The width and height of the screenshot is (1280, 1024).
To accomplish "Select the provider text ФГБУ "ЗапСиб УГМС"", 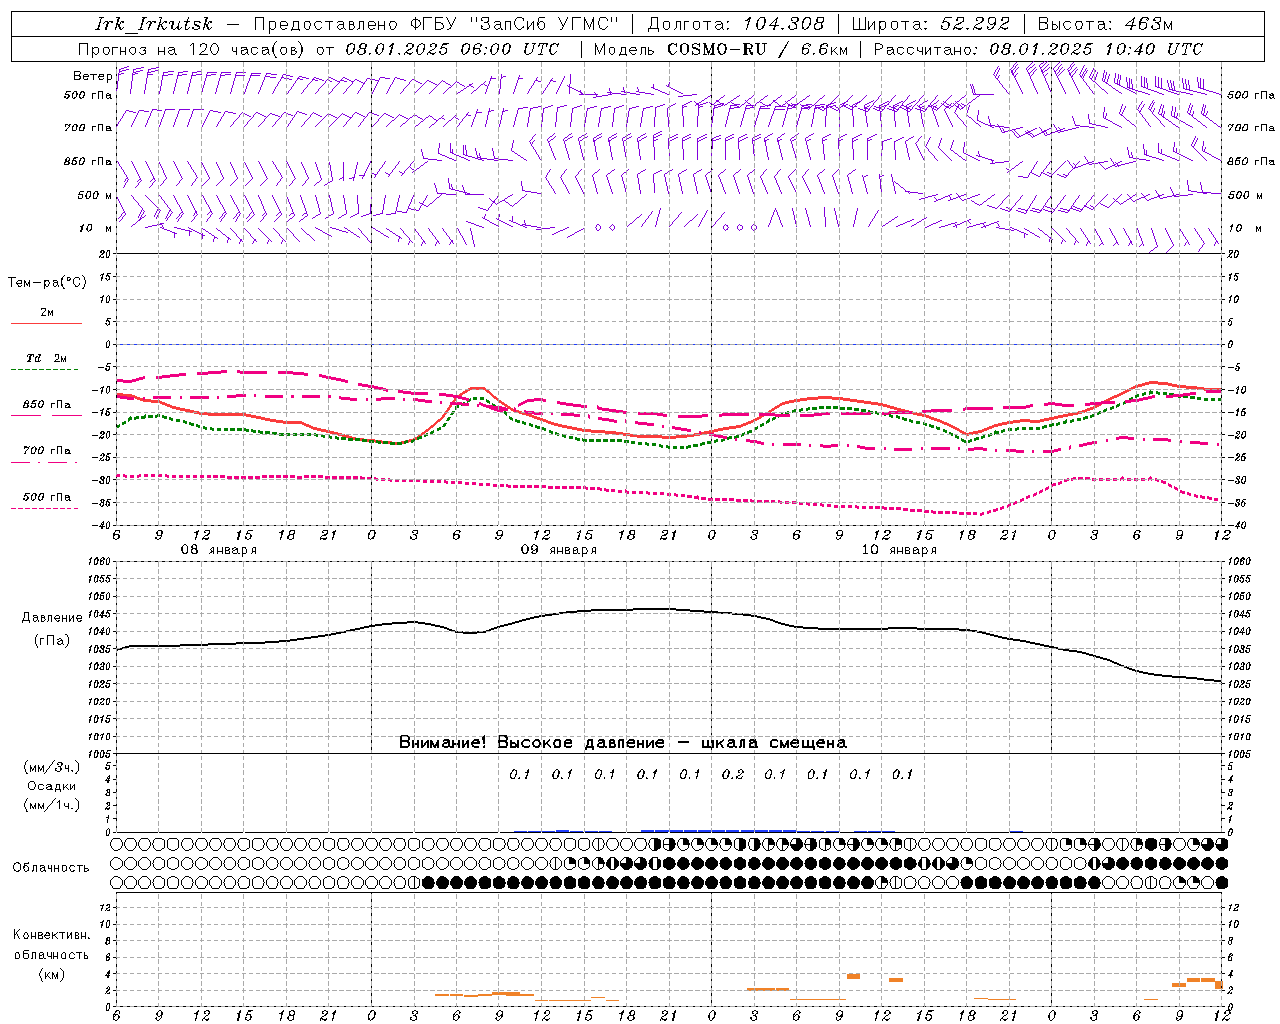I will (514, 24).
